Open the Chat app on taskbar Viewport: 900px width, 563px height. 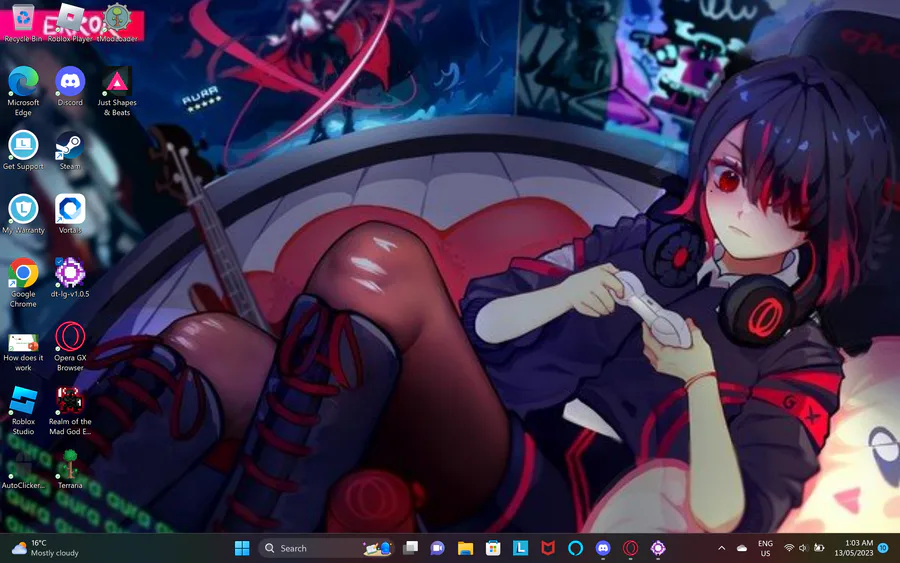pyautogui.click(x=437, y=549)
